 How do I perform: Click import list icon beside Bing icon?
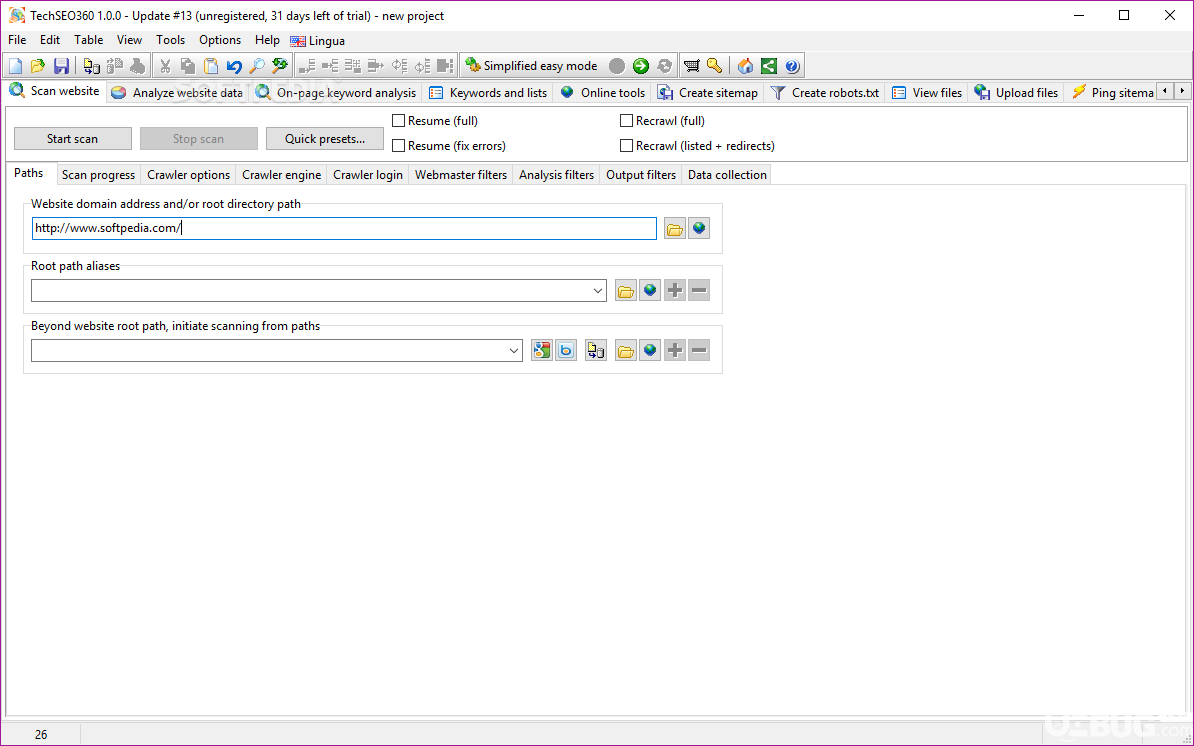point(595,350)
